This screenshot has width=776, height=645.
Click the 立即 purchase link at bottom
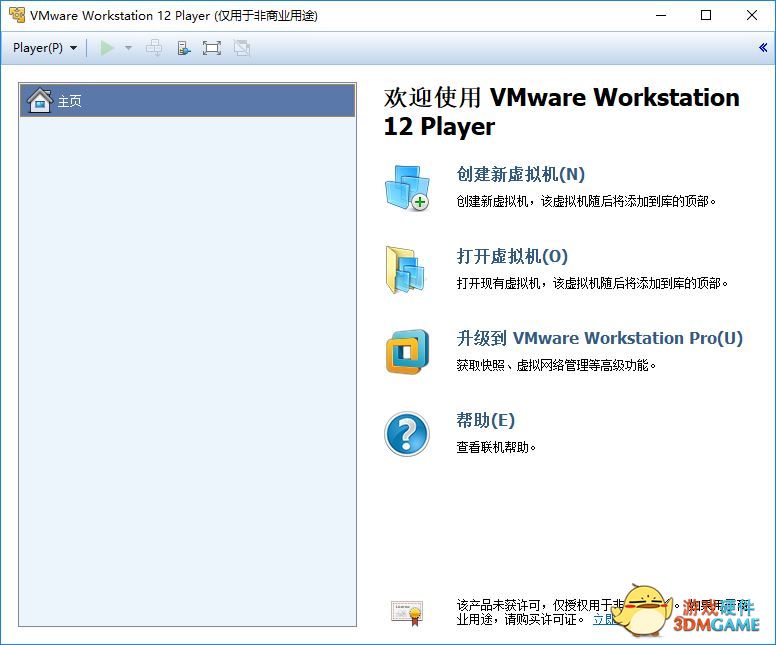605,619
